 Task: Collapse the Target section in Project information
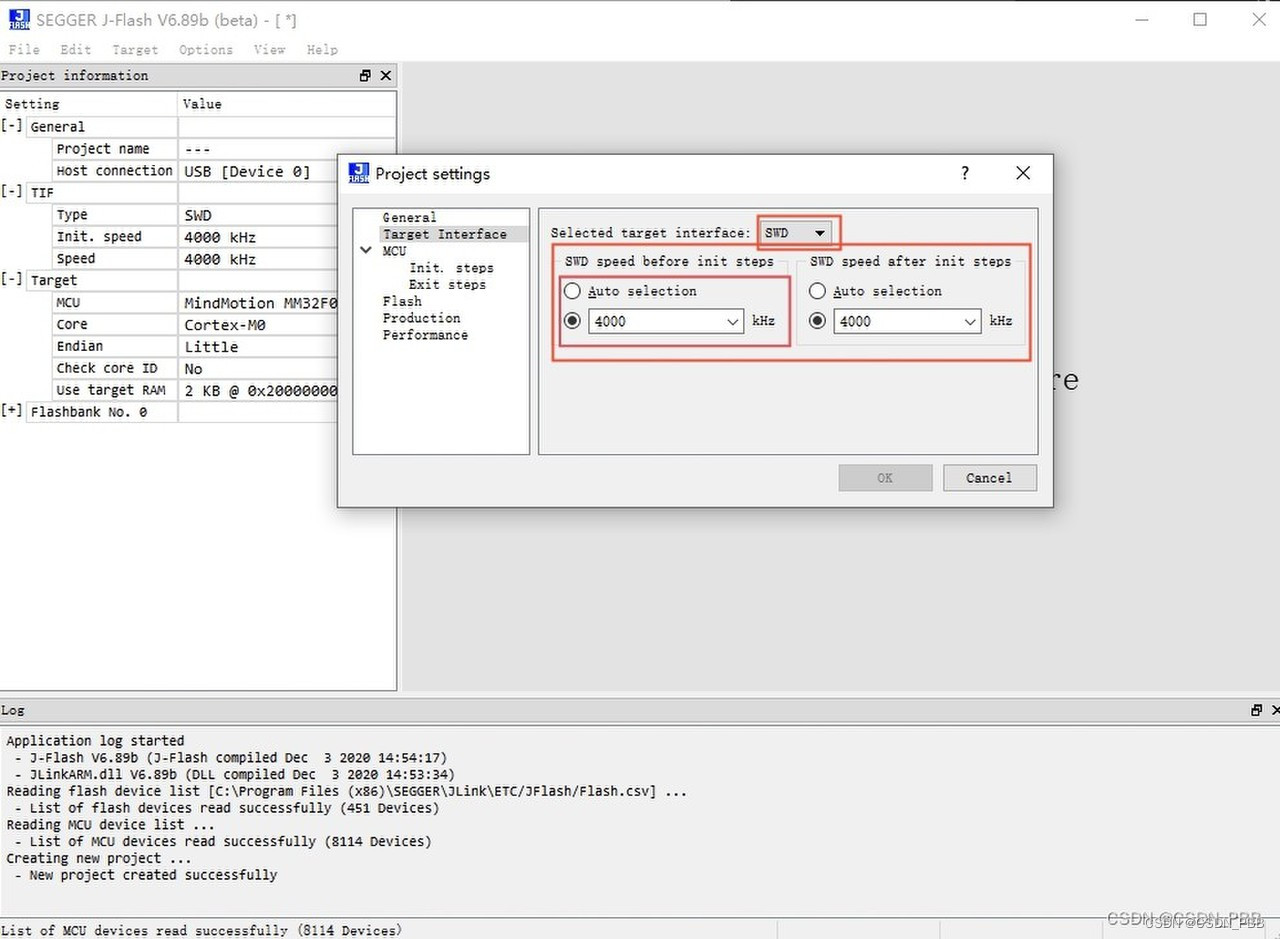[12, 280]
